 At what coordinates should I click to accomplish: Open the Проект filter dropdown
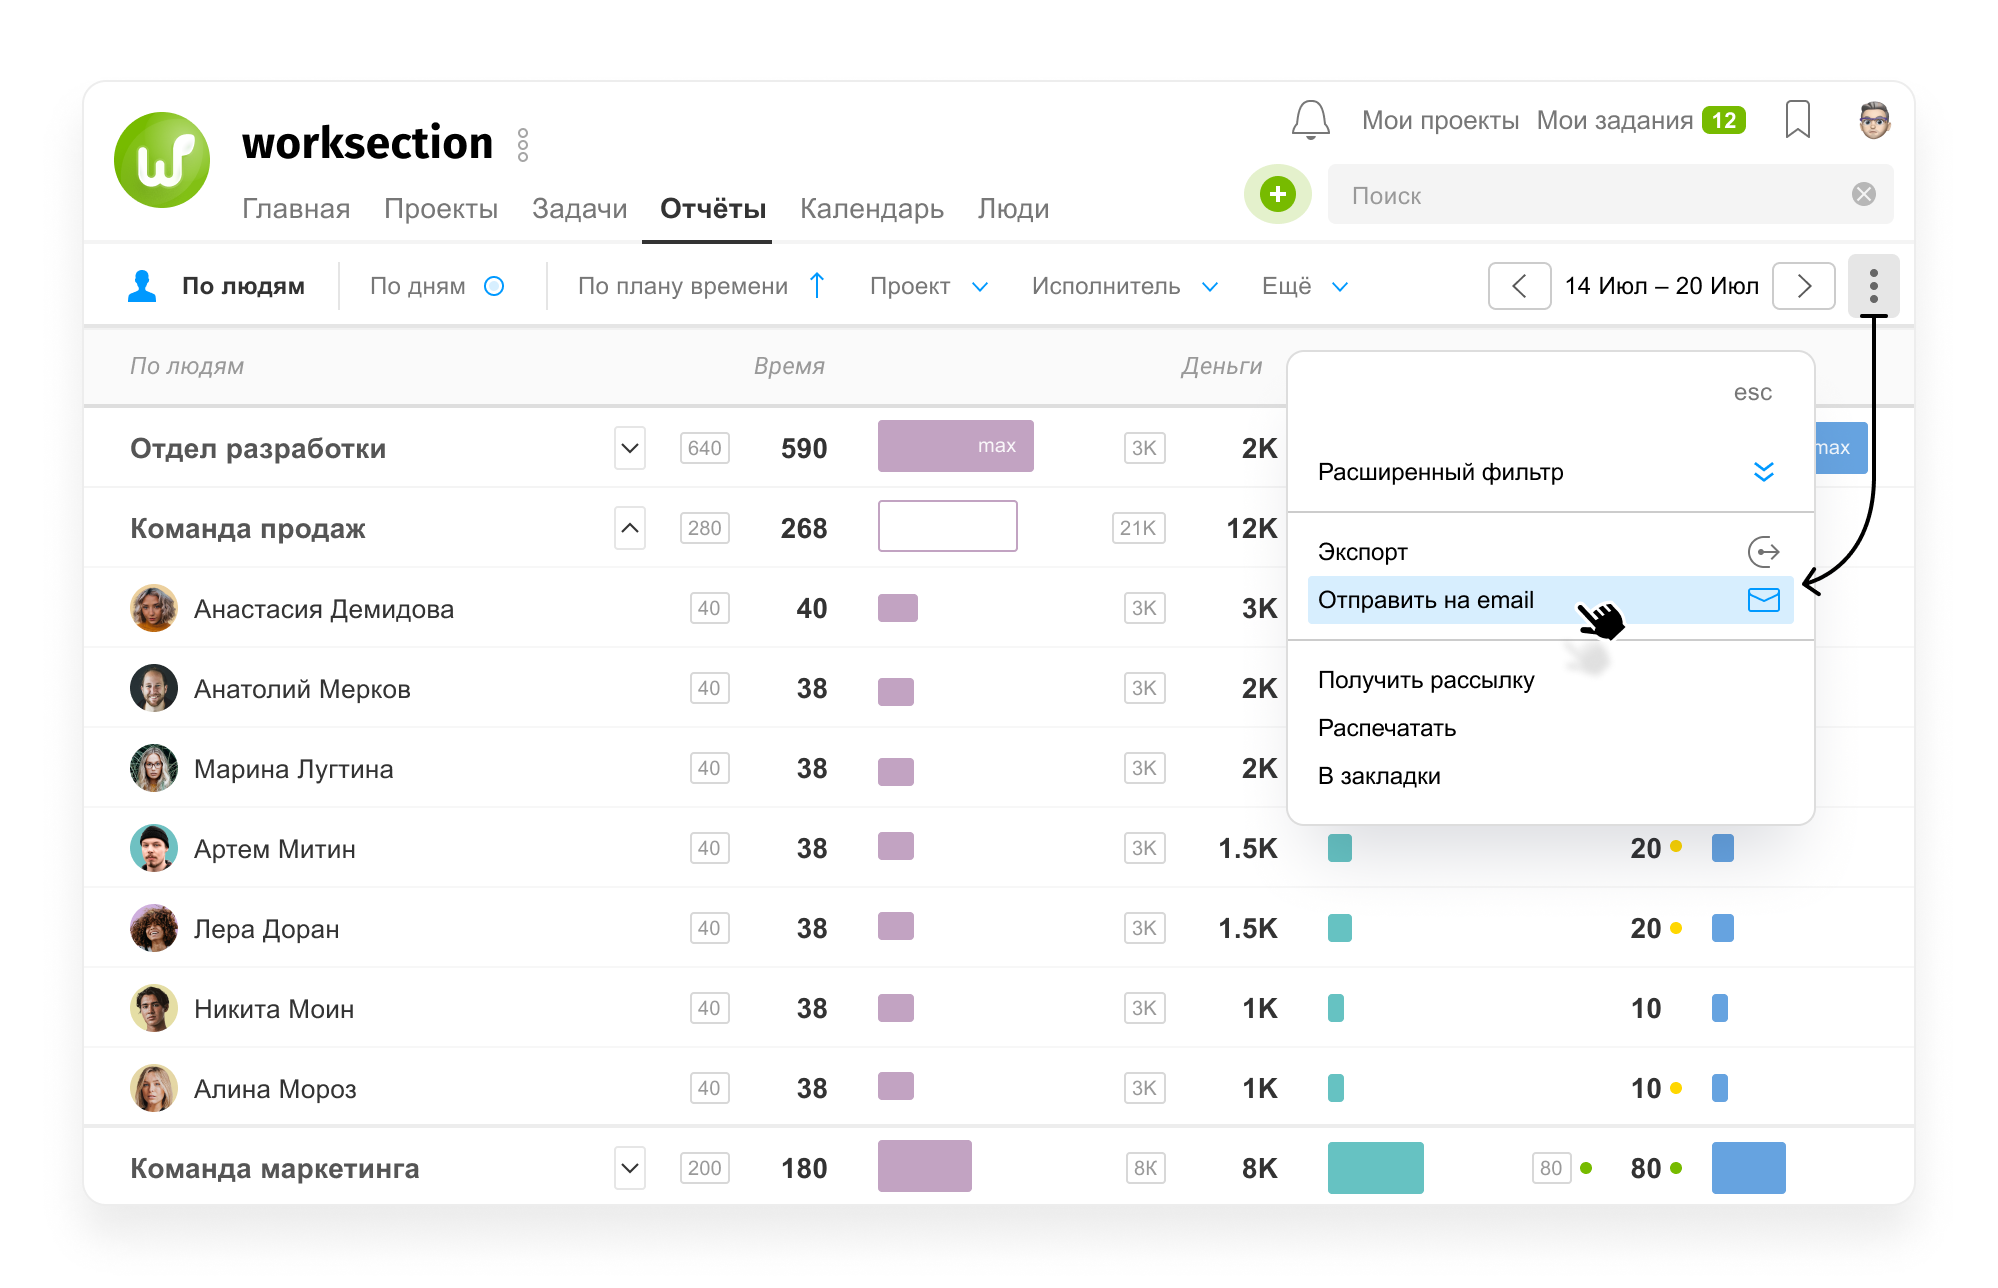929,286
